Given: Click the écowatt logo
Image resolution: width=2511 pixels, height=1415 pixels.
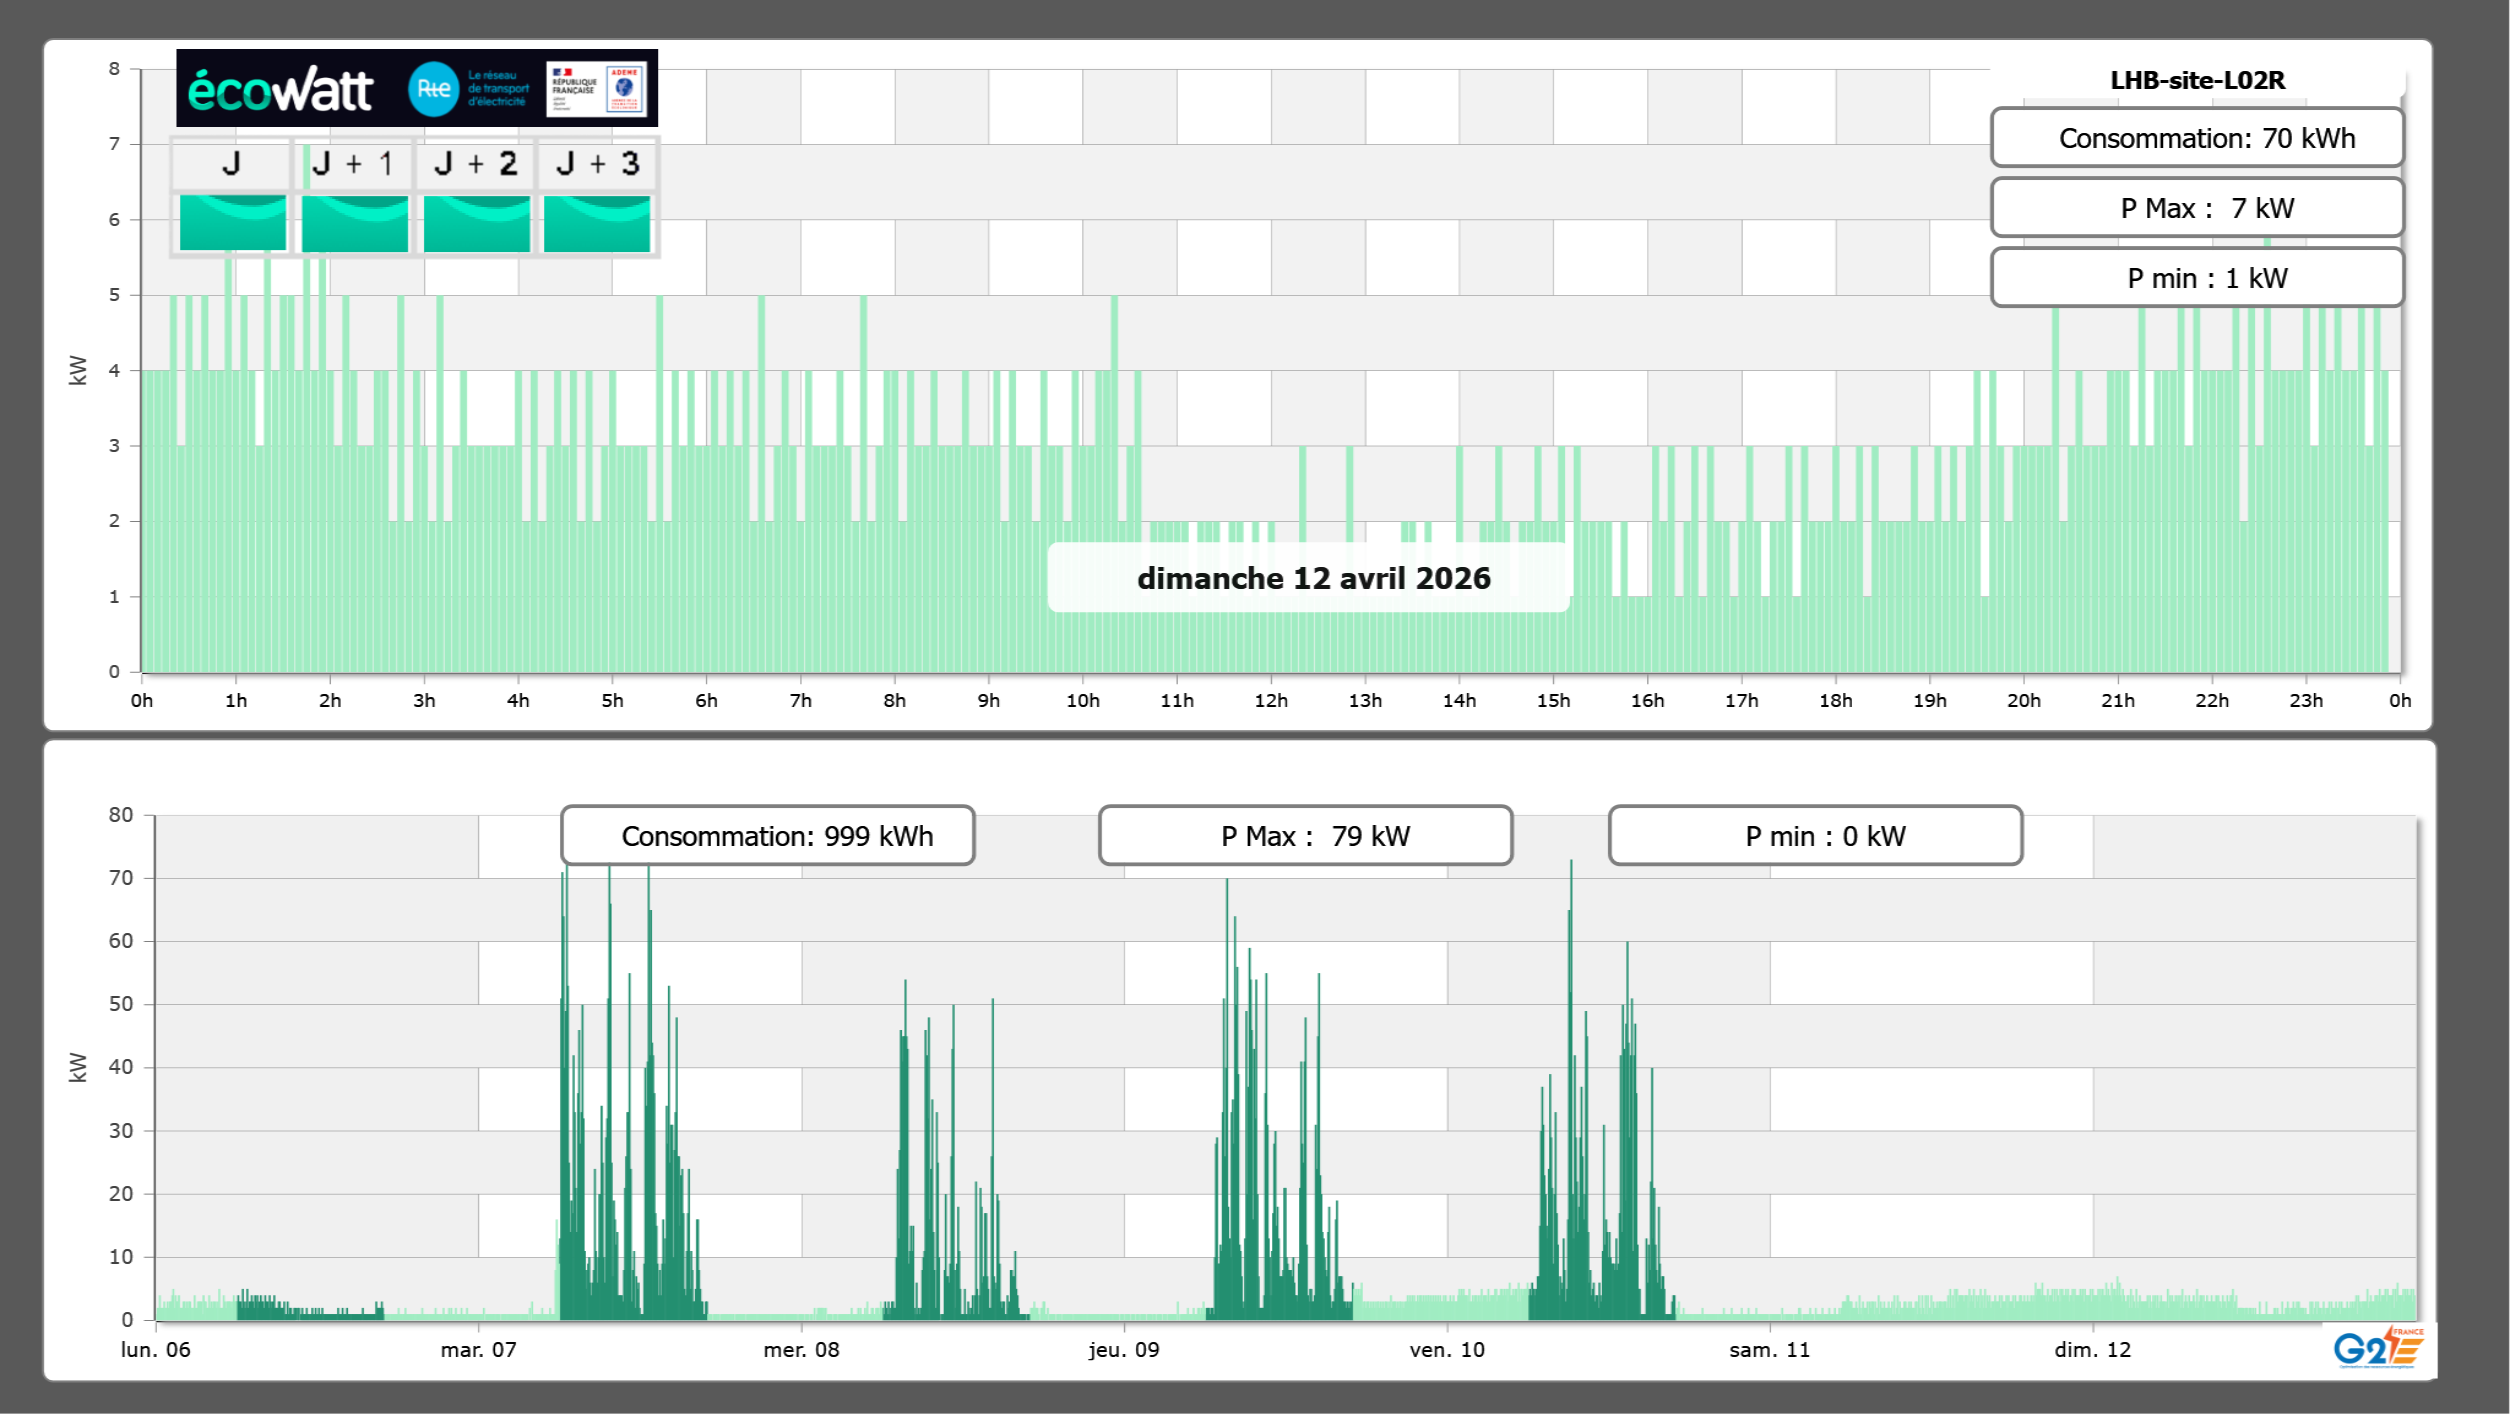Looking at the screenshot, I should pyautogui.click(x=280, y=90).
